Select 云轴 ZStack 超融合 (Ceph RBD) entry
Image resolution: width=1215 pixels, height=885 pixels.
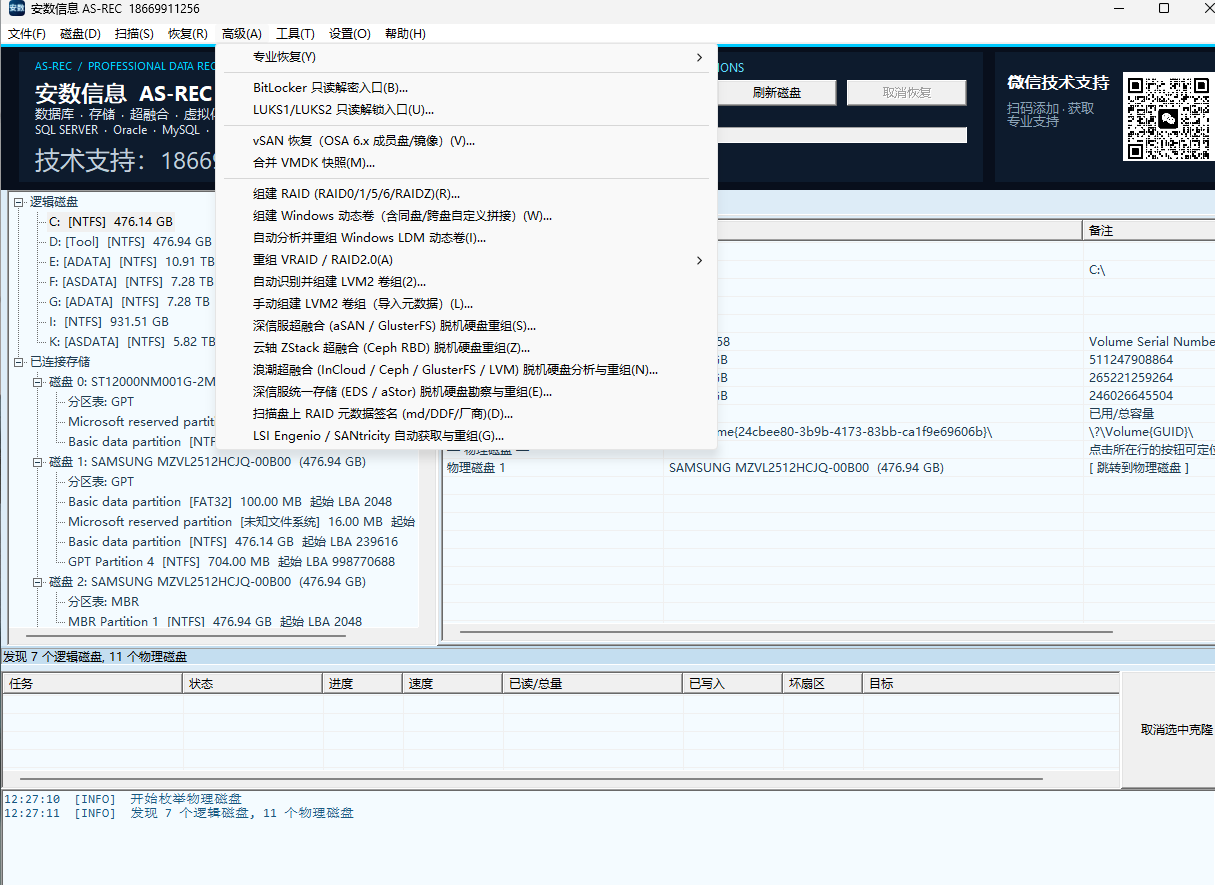pyautogui.click(x=466, y=348)
